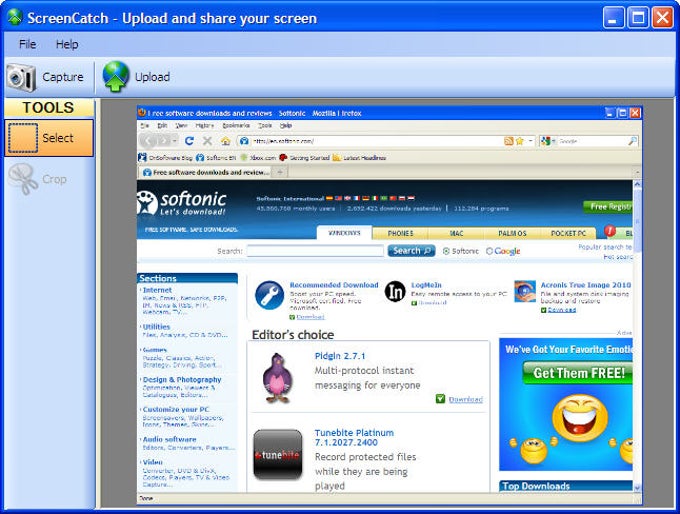Open the Utilities section link
Viewport: 680px width, 514px height.
point(156,327)
